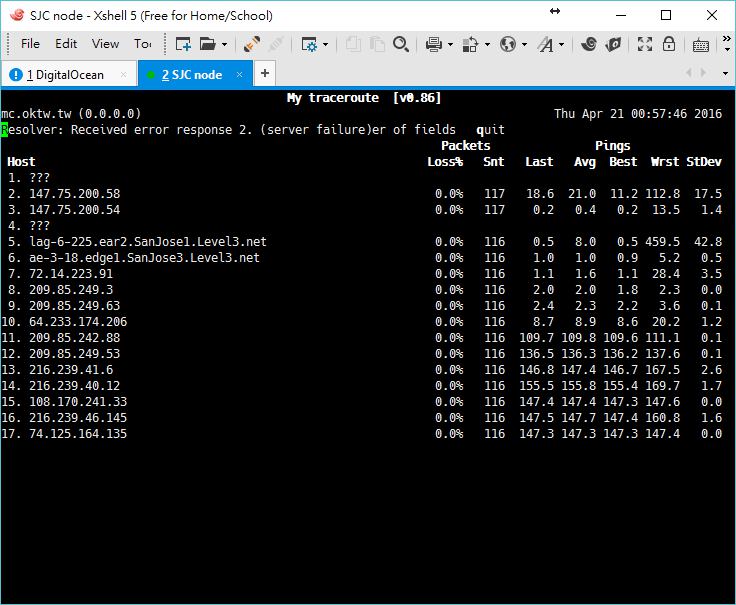Viewport: 736px width, 605px height.
Task: Create a new session with New icon
Action: pyautogui.click(x=183, y=44)
